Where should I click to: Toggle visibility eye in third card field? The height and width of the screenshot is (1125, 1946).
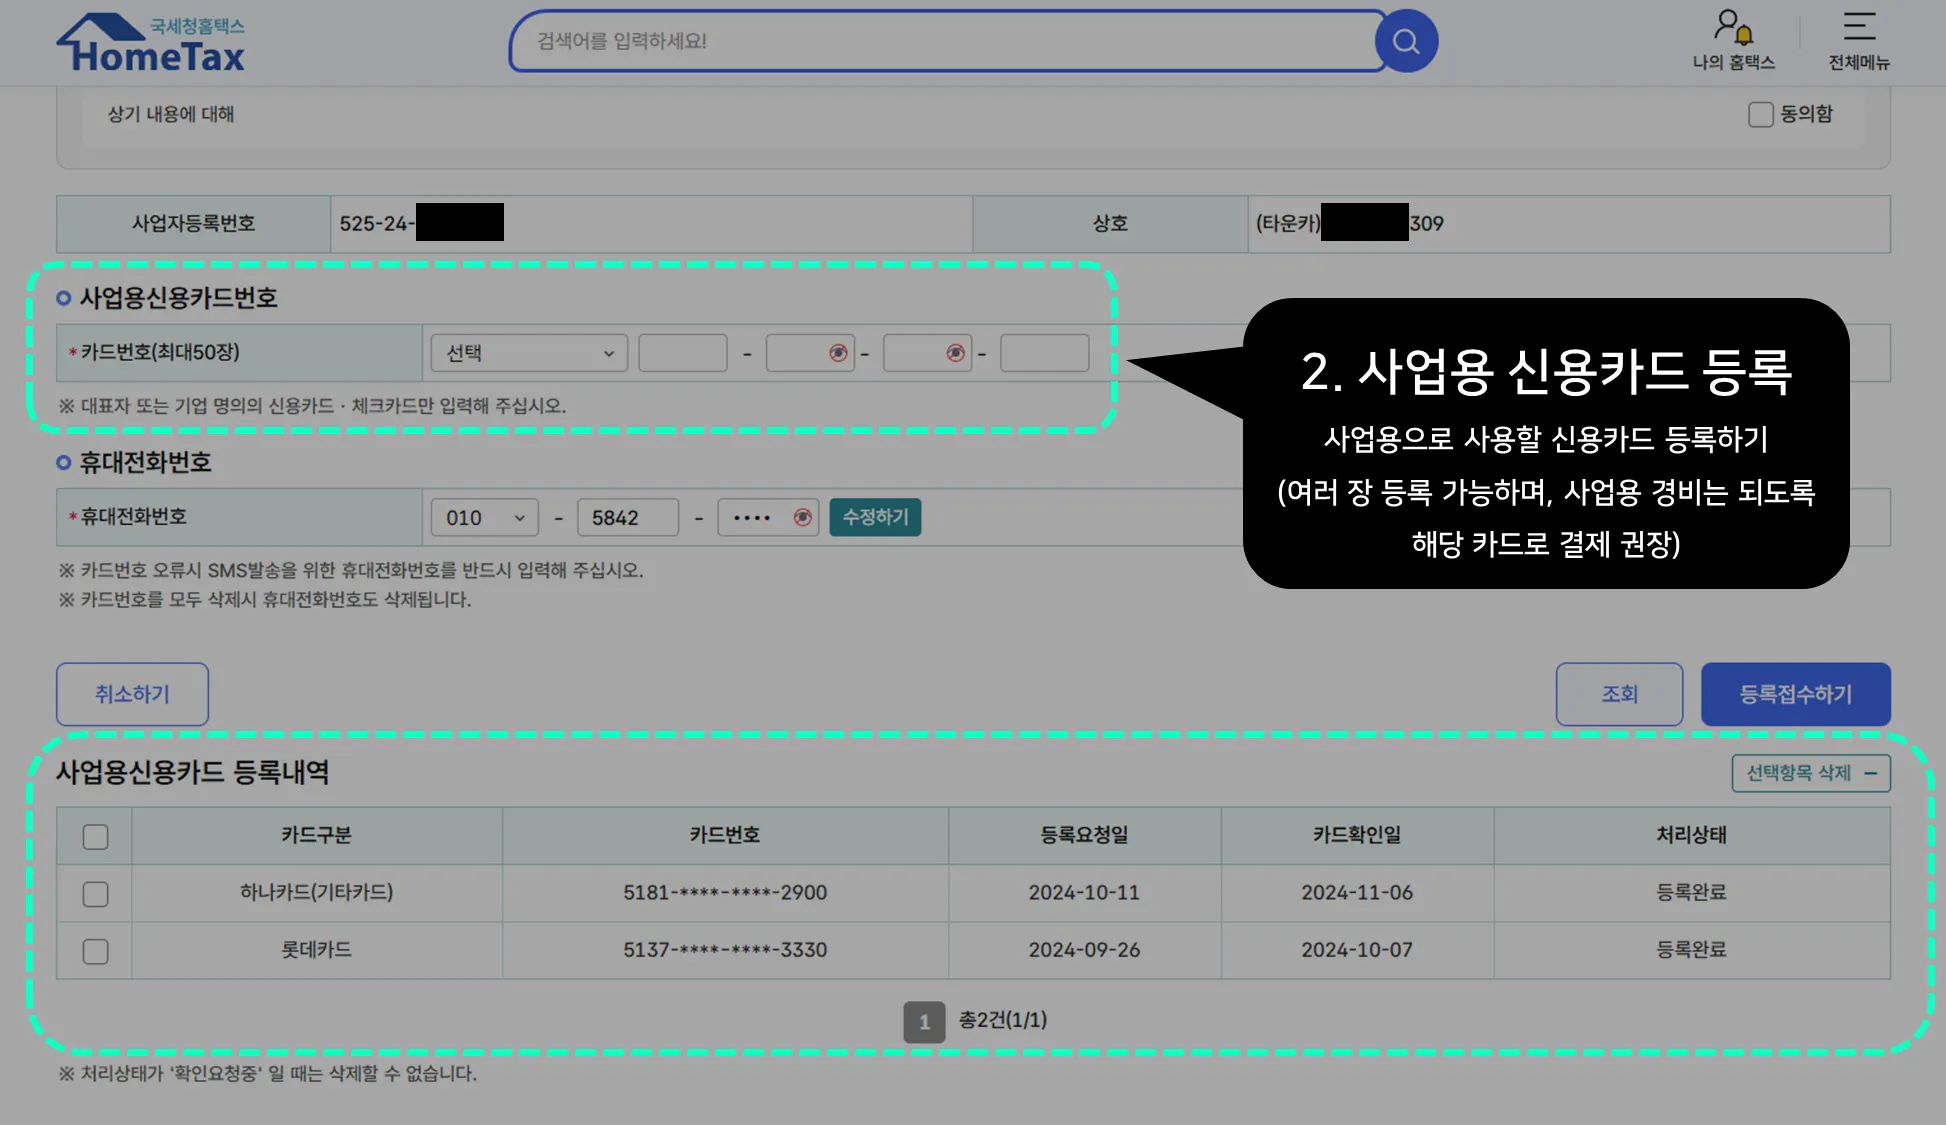coord(955,353)
